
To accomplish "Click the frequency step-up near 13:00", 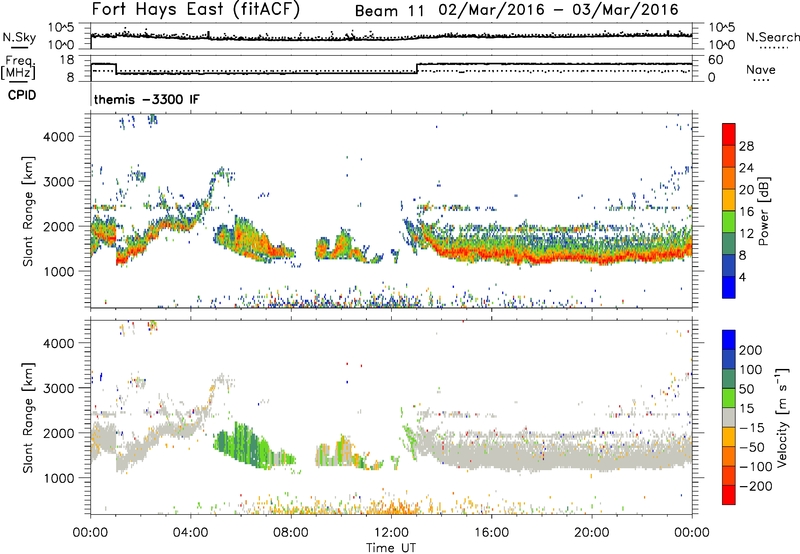I will [417, 68].
